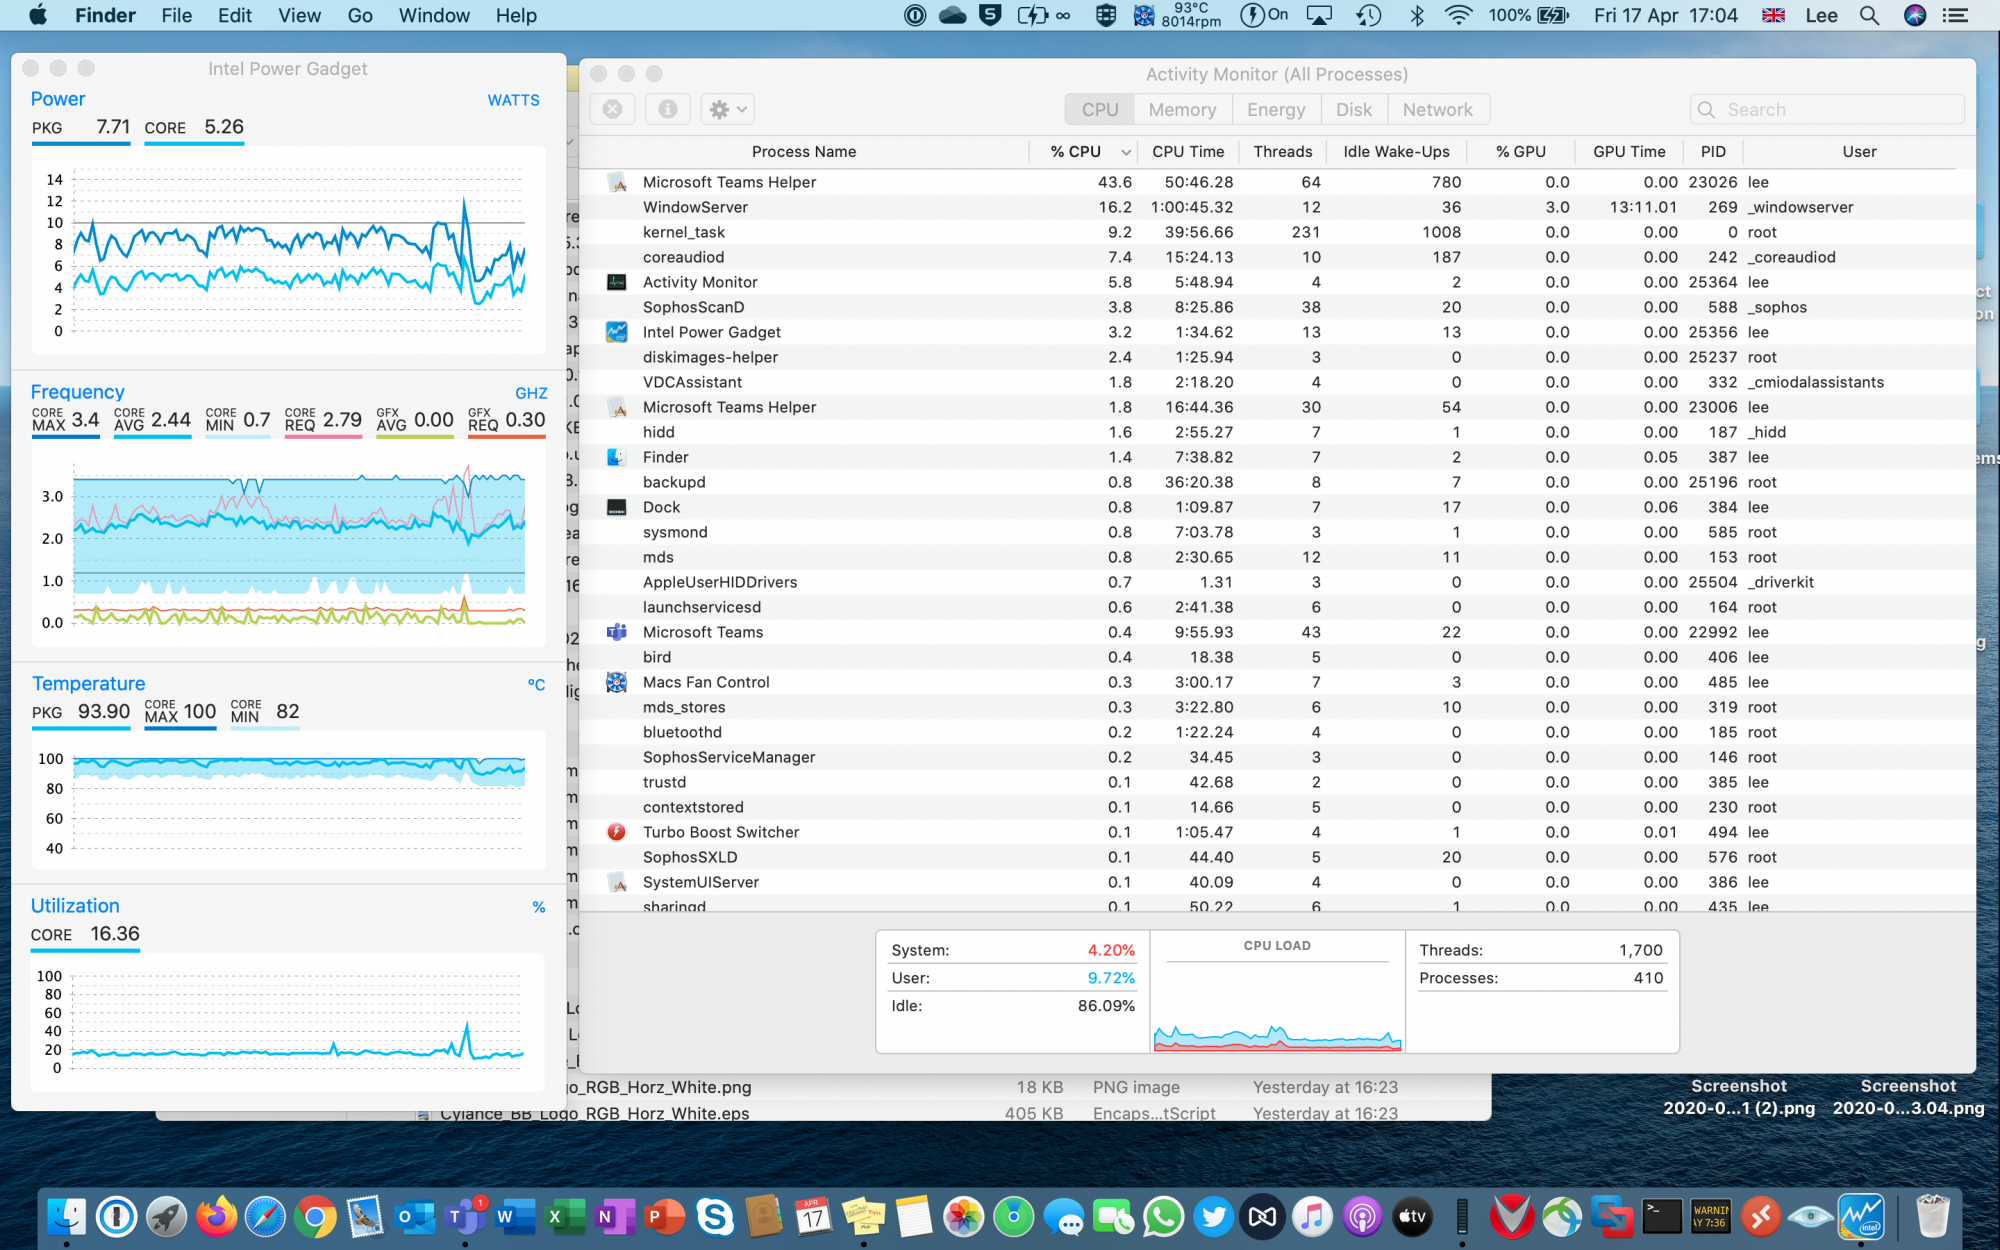Open Google Chrome from the Dock

click(x=315, y=1217)
